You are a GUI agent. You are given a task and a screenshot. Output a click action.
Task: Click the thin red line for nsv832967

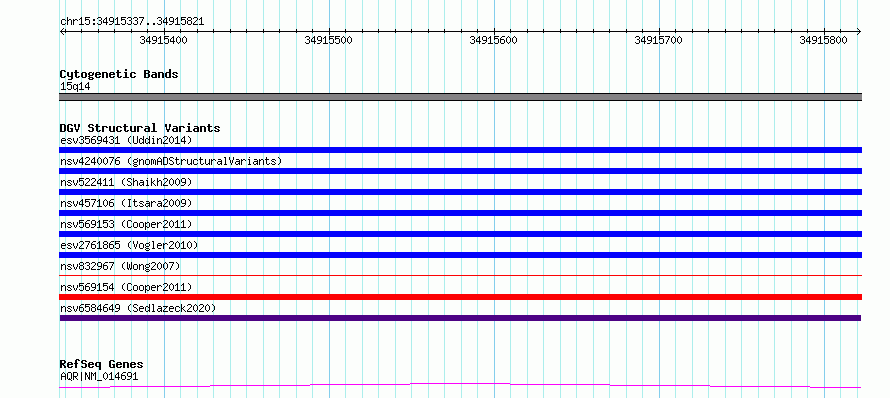(460, 275)
